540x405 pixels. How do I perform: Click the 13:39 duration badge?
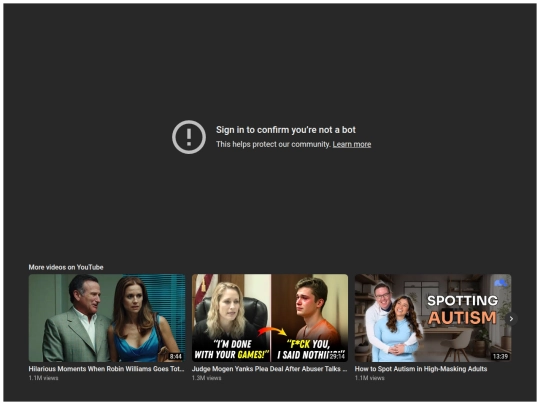(x=500, y=356)
